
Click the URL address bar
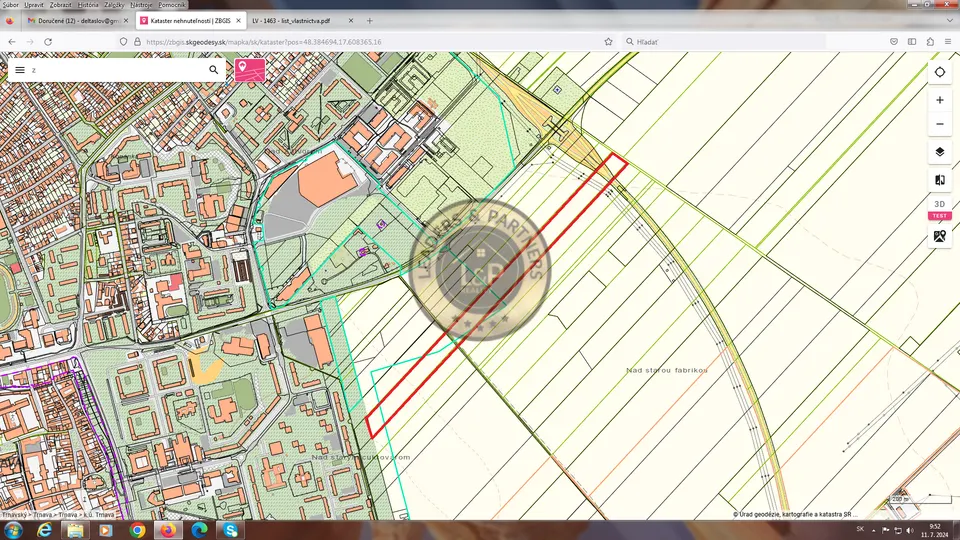367,42
